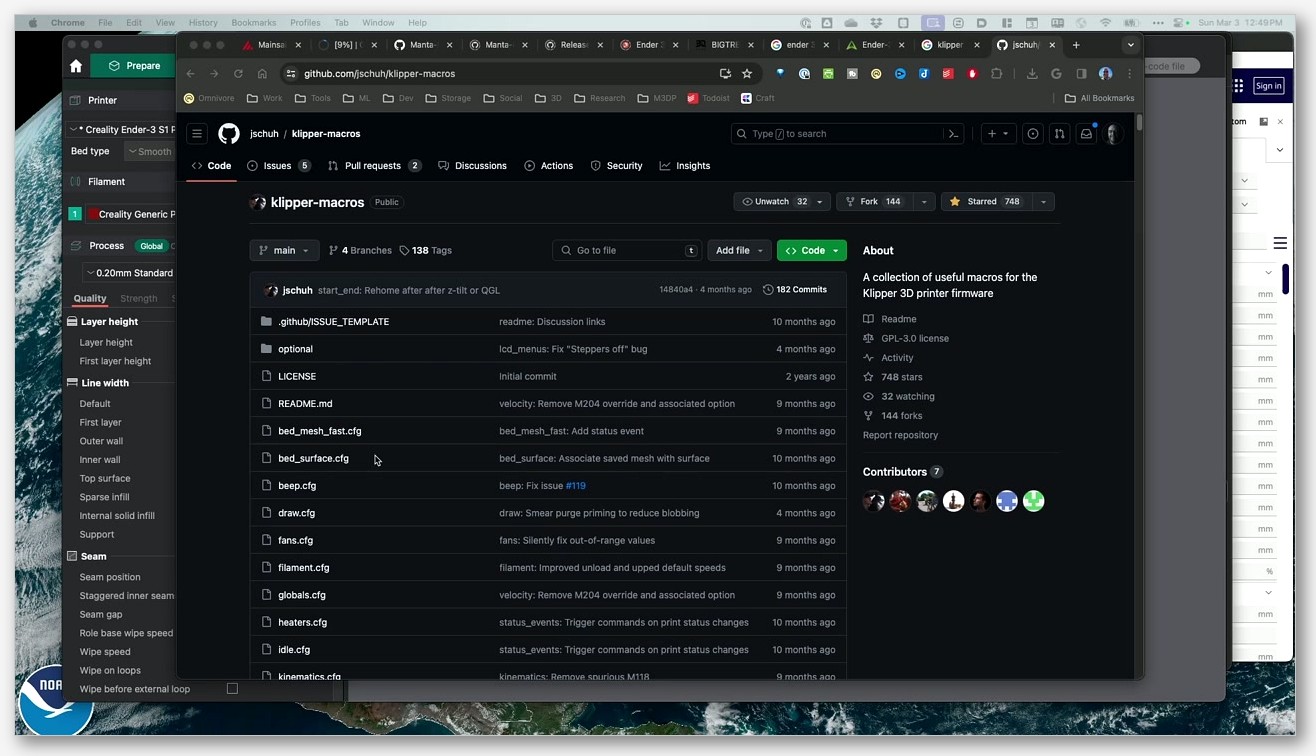Open the issues shortcut icon in GitHub header
Image resolution: width=1316 pixels, height=756 pixels.
tap(1033, 133)
